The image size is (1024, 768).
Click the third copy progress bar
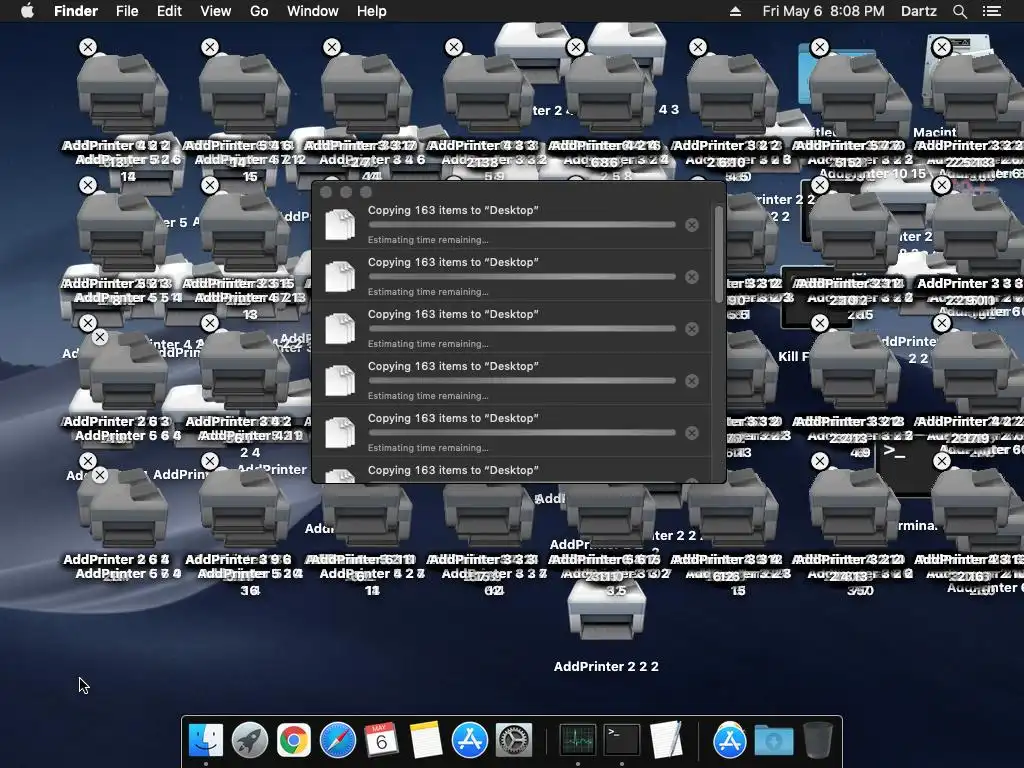click(522, 328)
